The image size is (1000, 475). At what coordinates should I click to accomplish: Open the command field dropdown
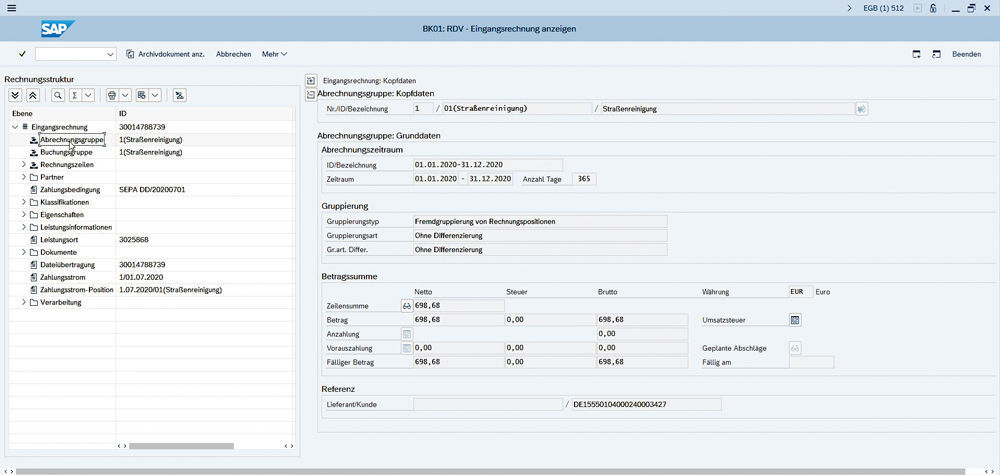coord(110,54)
